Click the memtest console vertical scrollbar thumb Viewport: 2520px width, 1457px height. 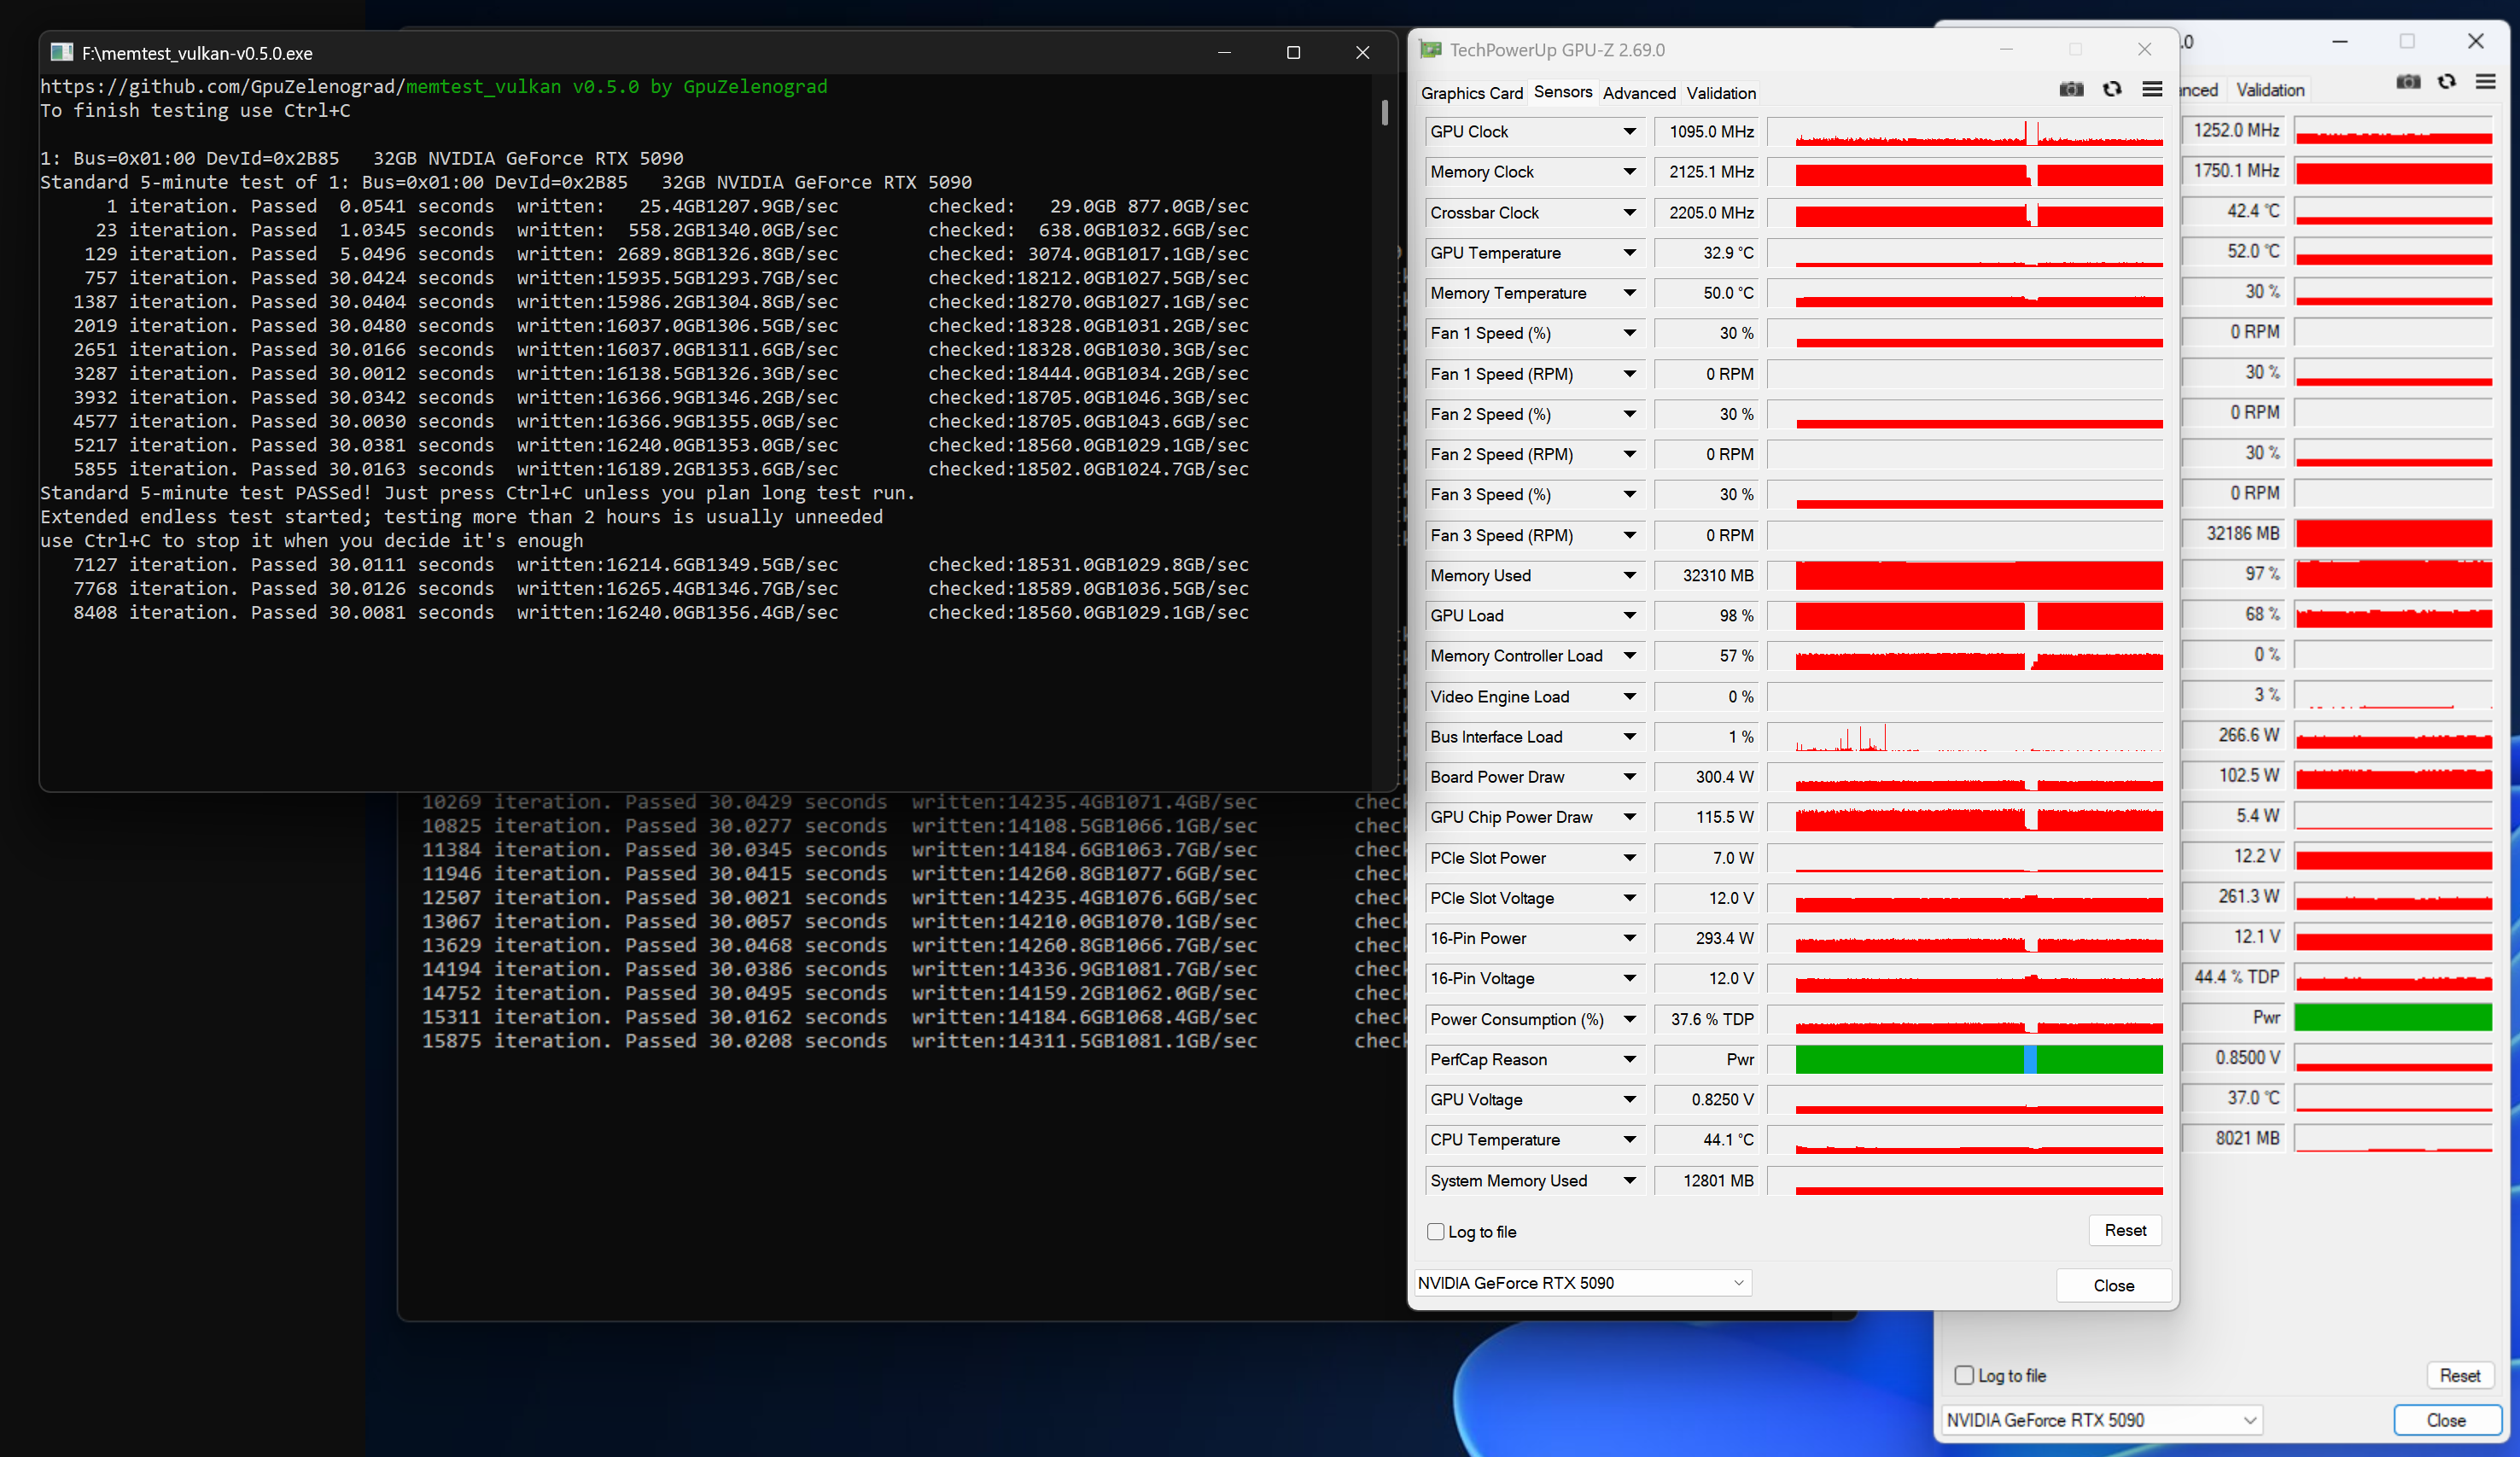pos(1384,112)
